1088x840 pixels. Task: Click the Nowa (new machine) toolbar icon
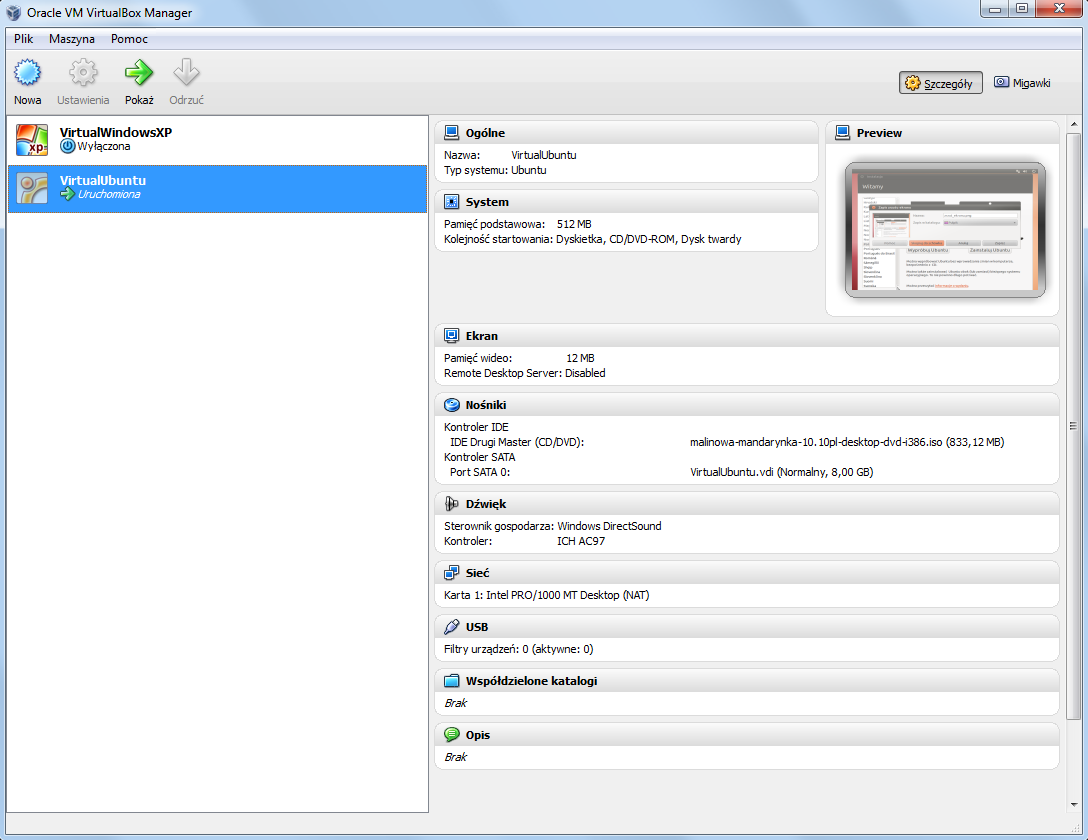click(x=28, y=72)
